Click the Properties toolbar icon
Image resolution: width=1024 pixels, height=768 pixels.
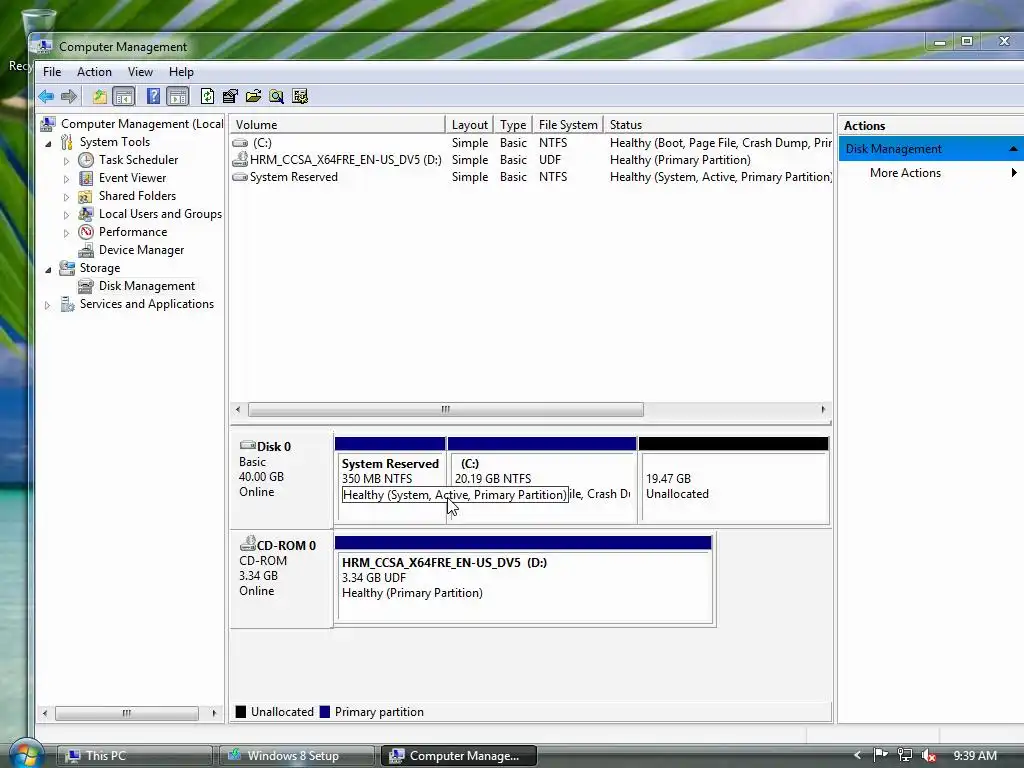tap(230, 97)
